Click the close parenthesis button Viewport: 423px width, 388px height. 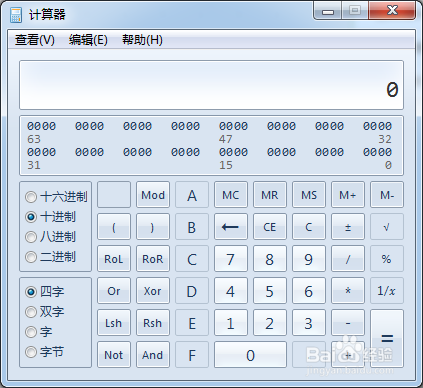[153, 227]
